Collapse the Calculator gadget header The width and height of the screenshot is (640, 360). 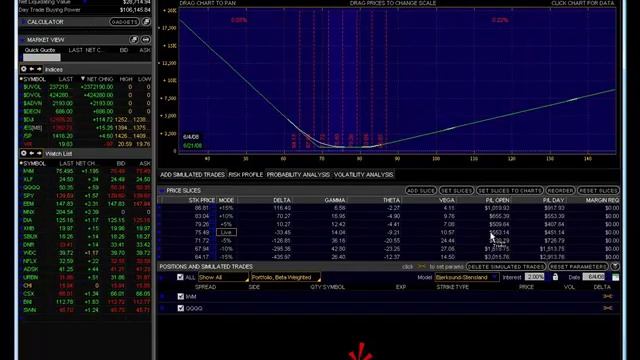click(23, 22)
